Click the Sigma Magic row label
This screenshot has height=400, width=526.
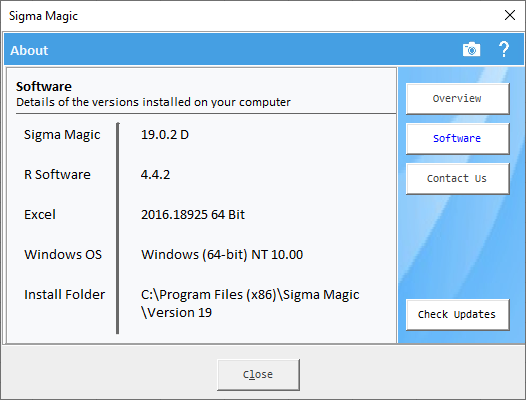pyautogui.click(x=62, y=135)
